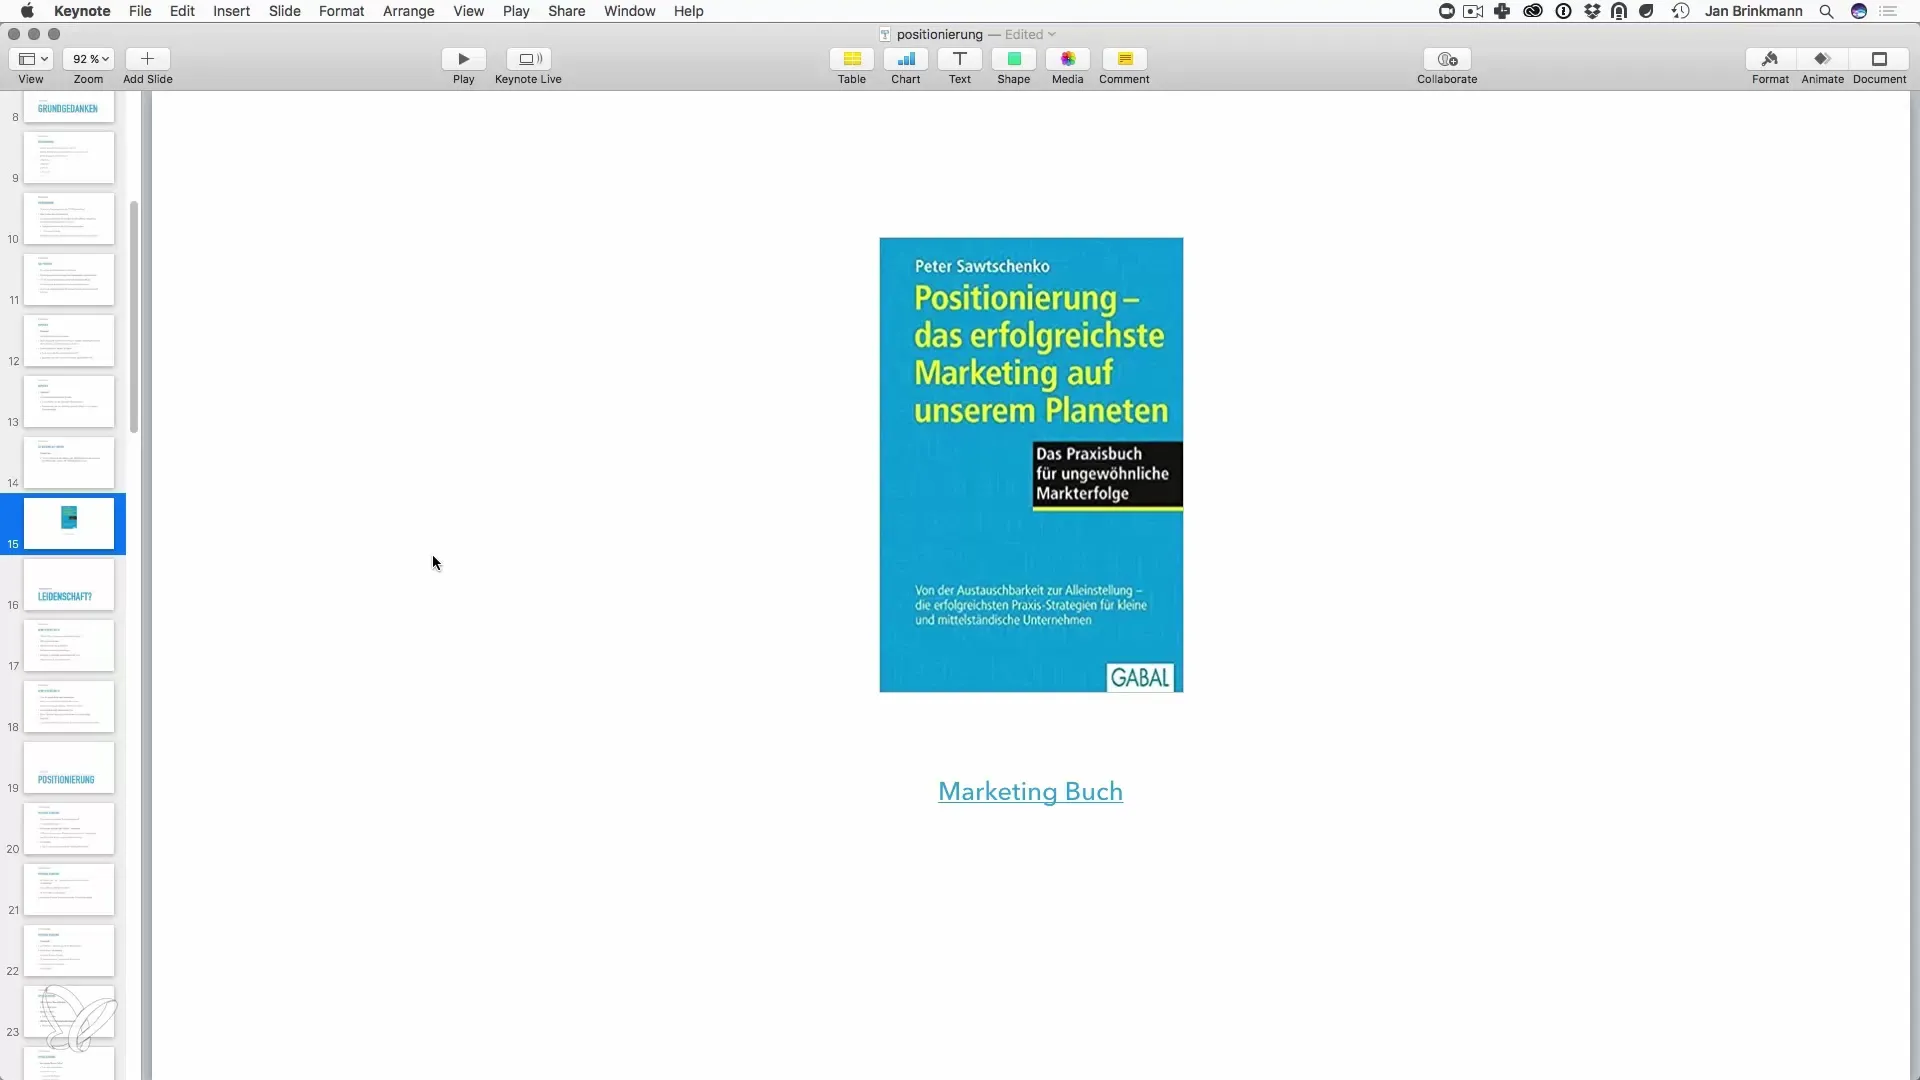Click the document proxy icon beside positionierung
Image resolution: width=1920 pixels, height=1080 pixels.
pyautogui.click(x=885, y=34)
